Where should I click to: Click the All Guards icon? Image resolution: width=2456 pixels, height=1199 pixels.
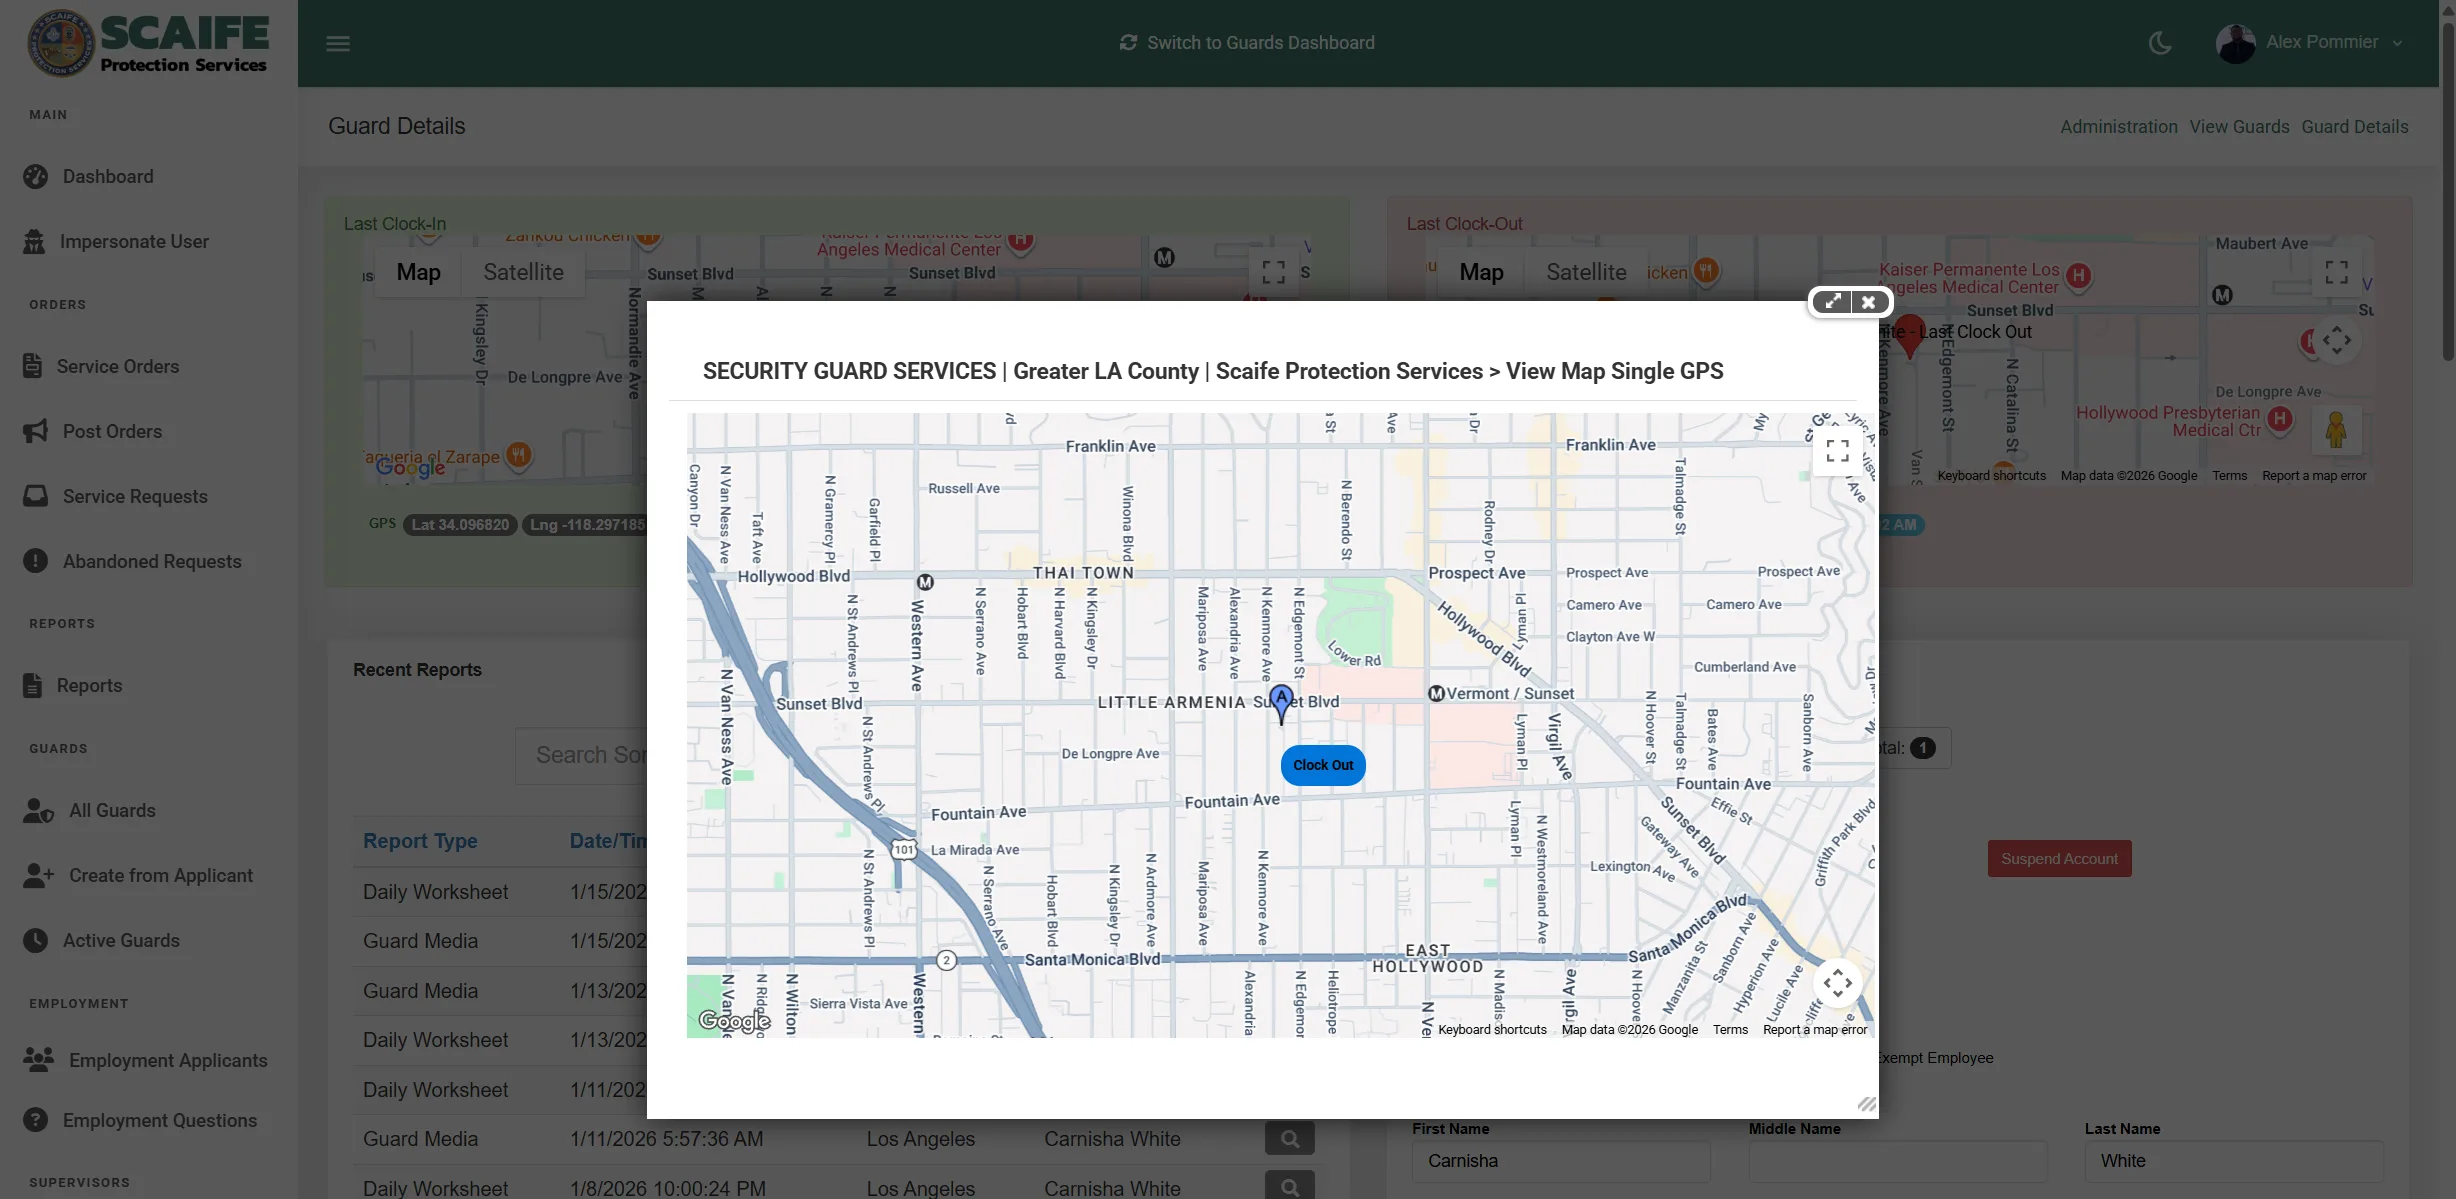[x=38, y=811]
